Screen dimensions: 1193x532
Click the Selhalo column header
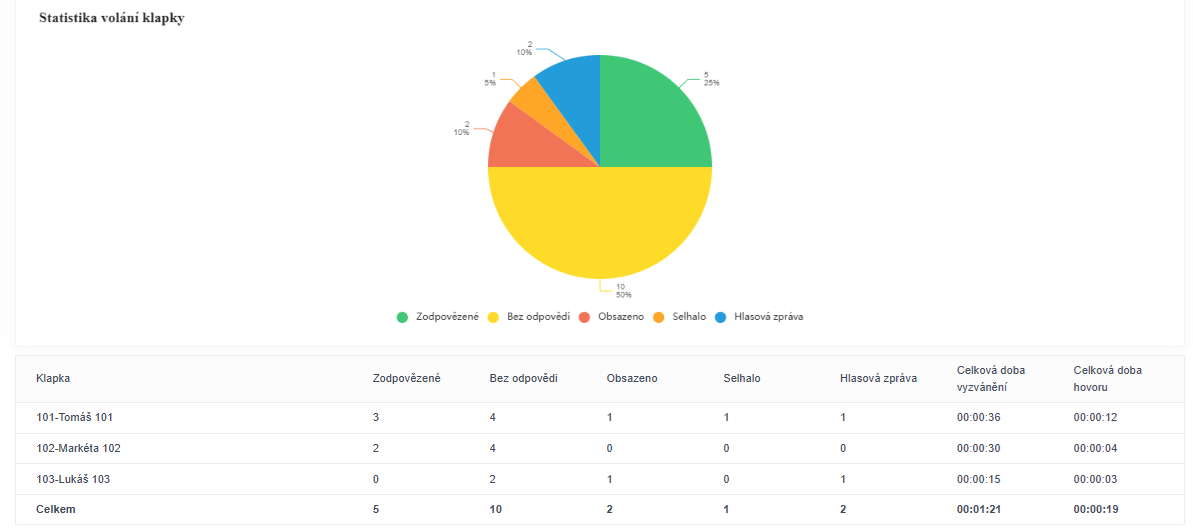point(743,378)
